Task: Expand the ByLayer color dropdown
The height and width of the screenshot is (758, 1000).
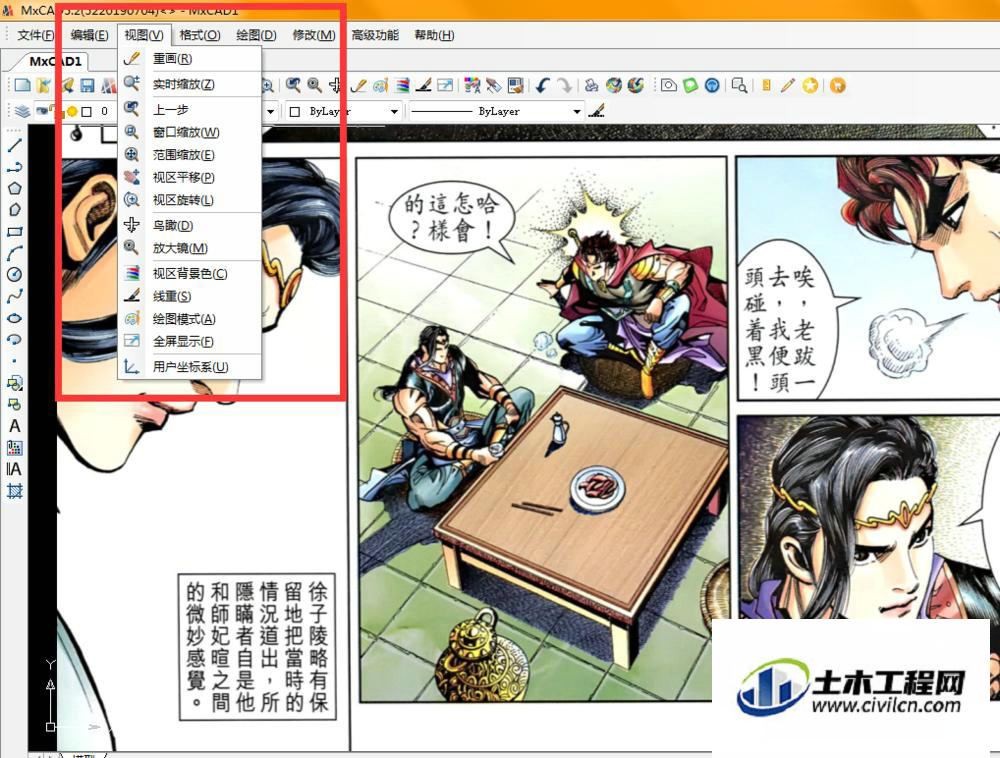Action: point(394,112)
